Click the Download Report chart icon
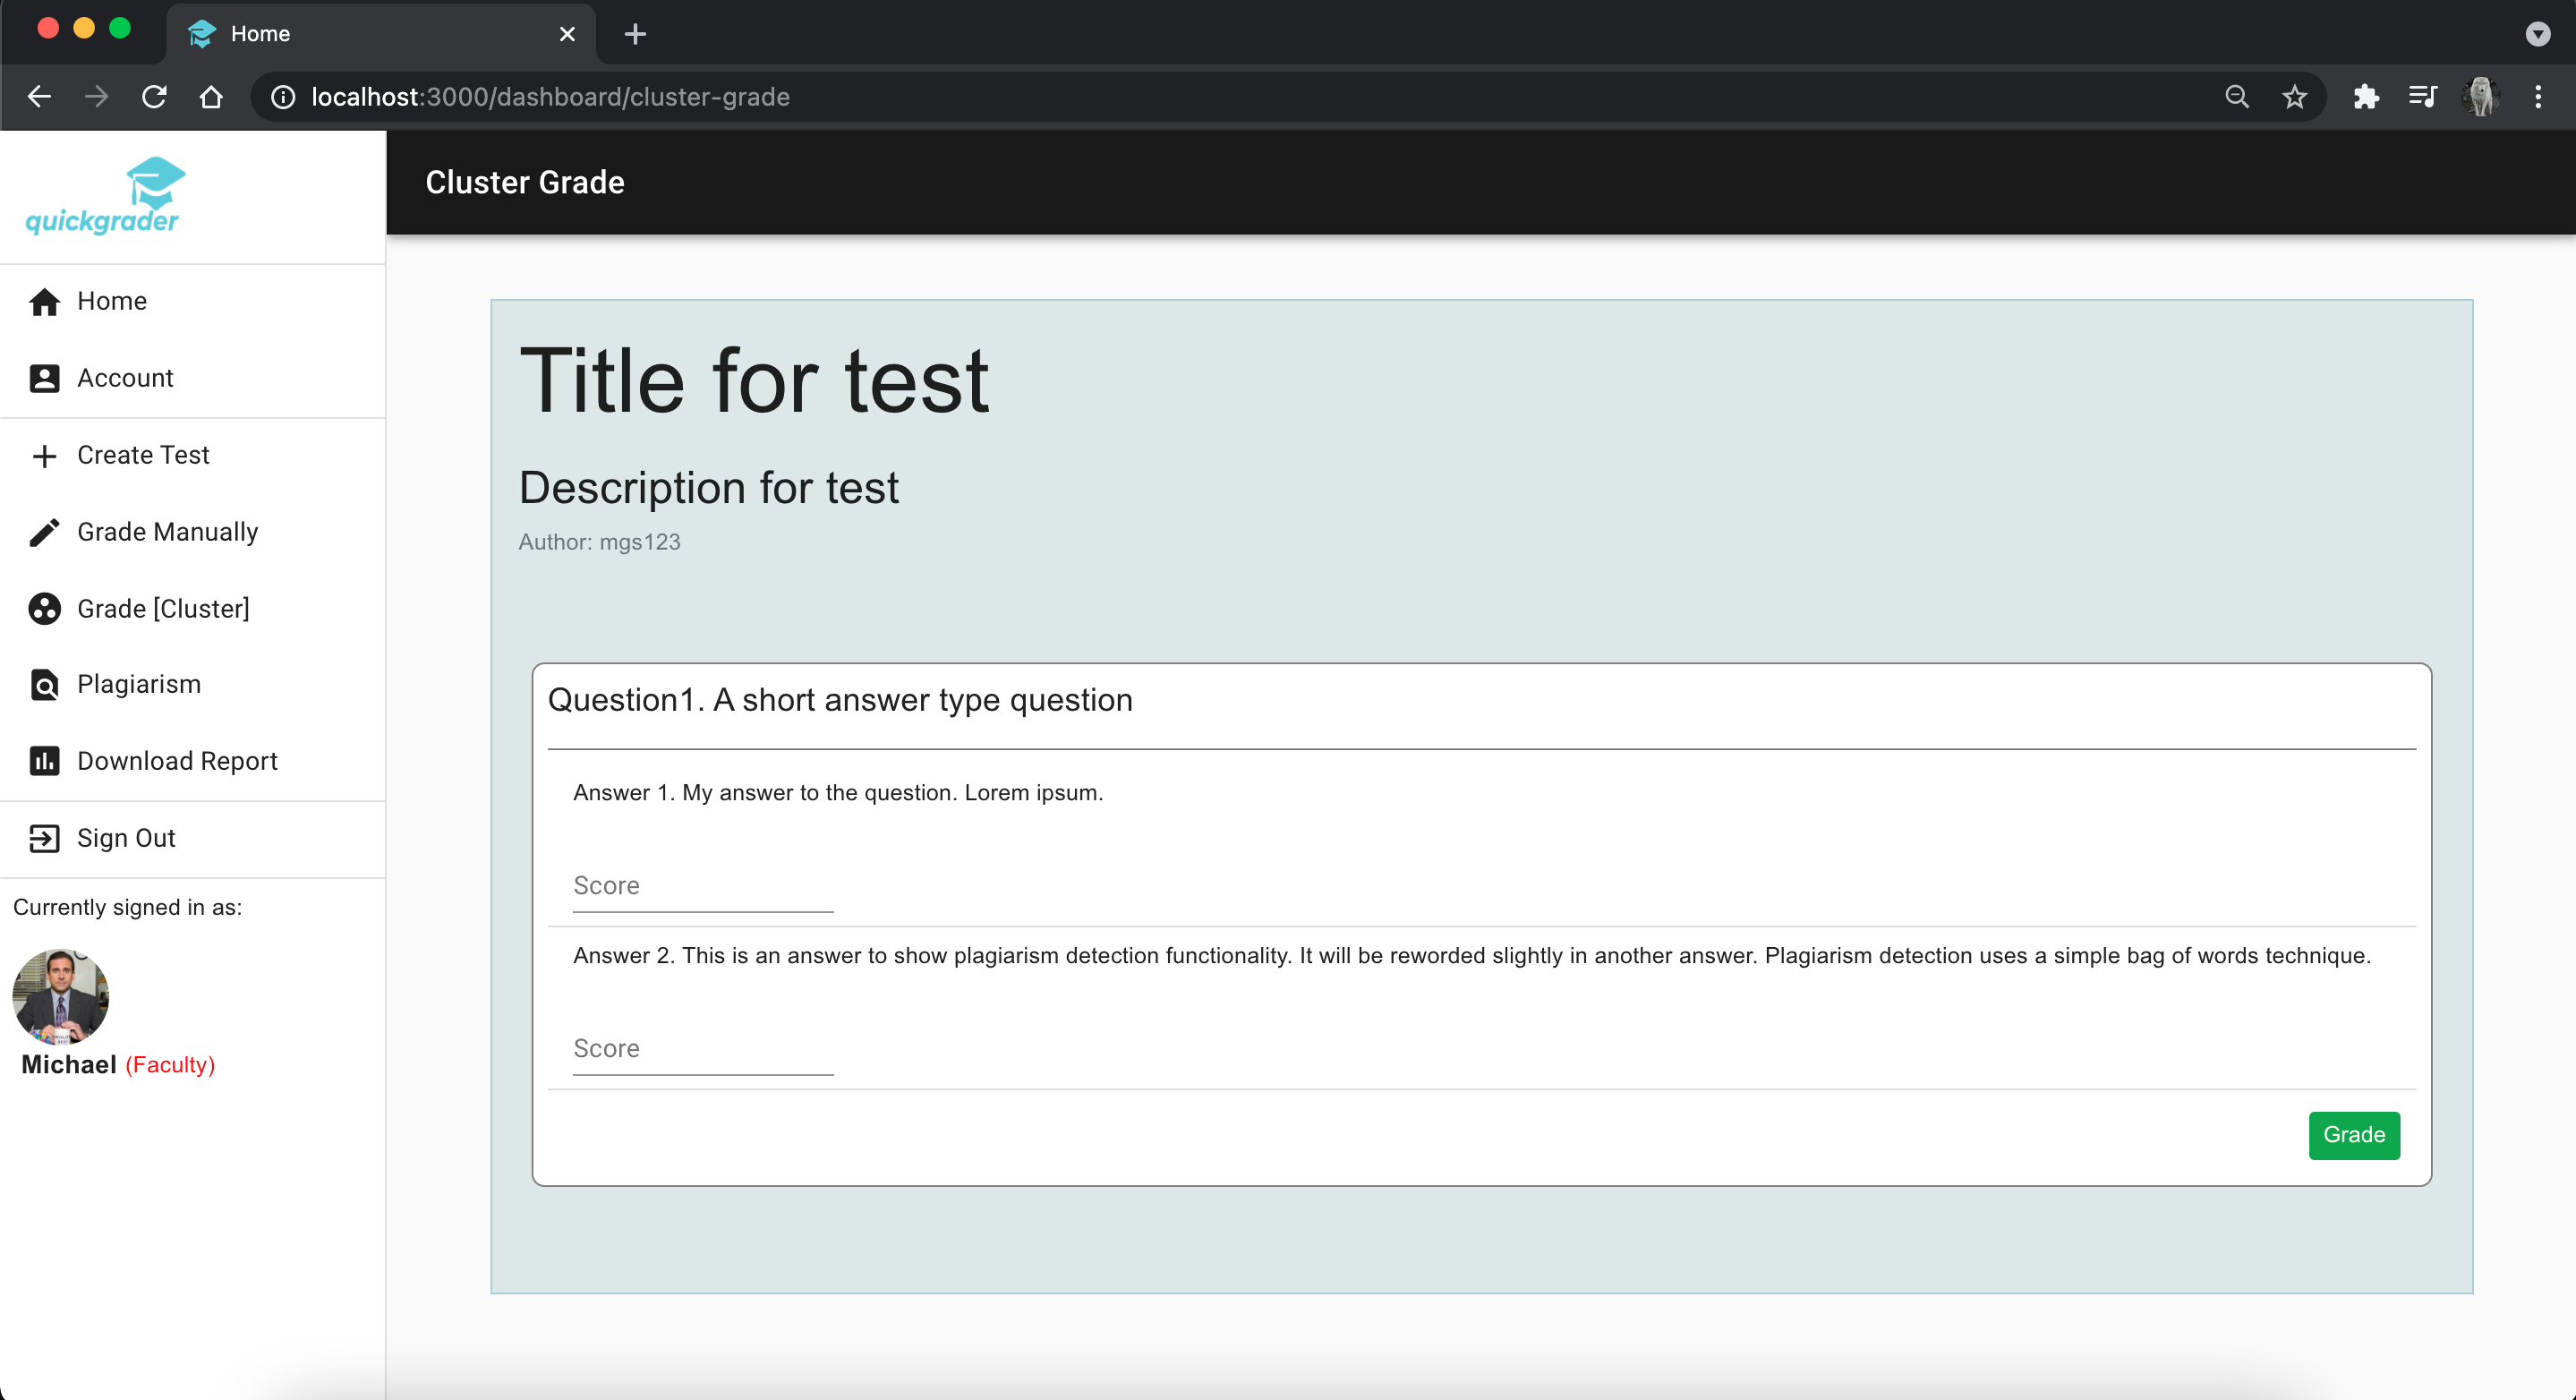Viewport: 2576px width, 1400px height. [44, 761]
